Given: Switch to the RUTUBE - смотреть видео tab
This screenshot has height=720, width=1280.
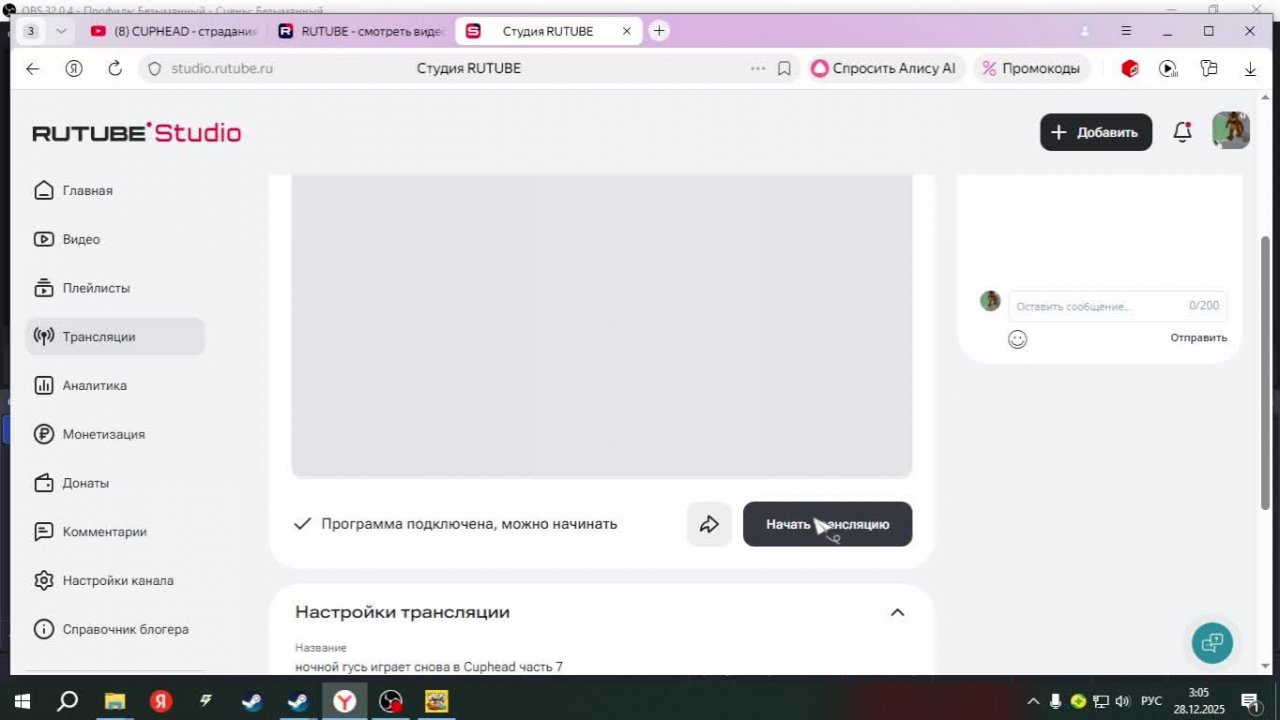Looking at the screenshot, I should (x=362, y=31).
